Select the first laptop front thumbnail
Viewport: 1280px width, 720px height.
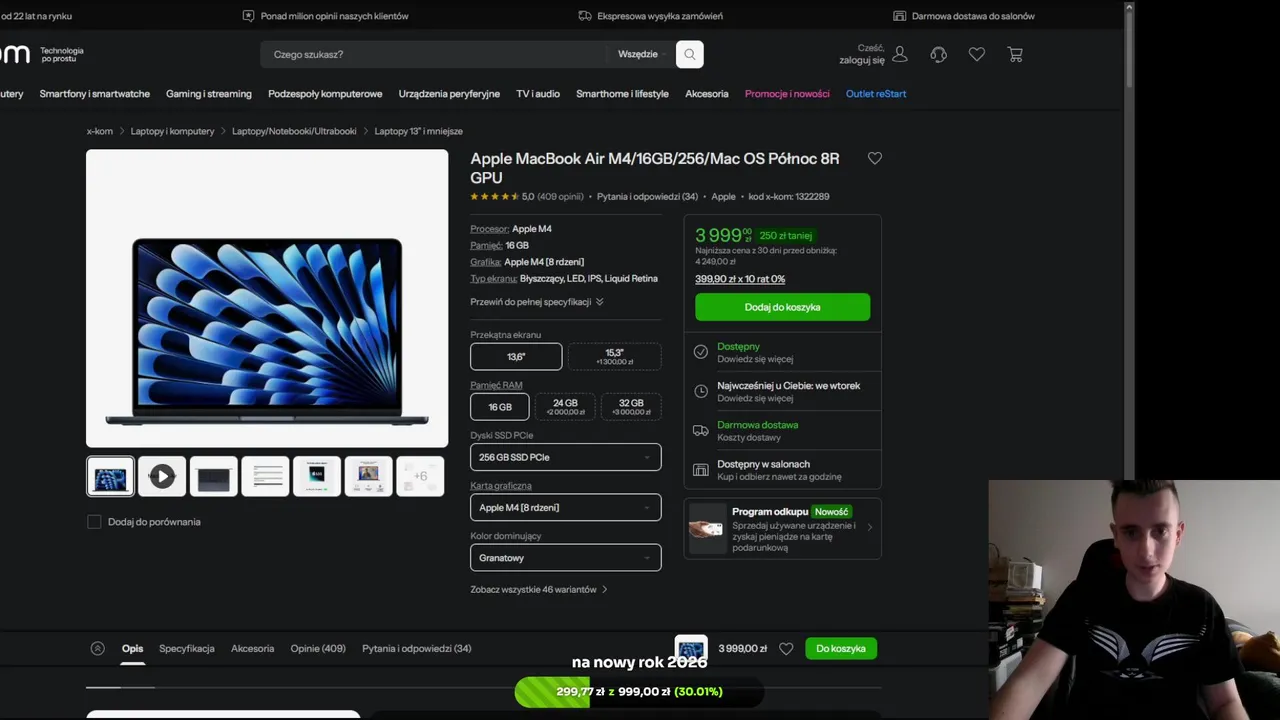point(110,476)
